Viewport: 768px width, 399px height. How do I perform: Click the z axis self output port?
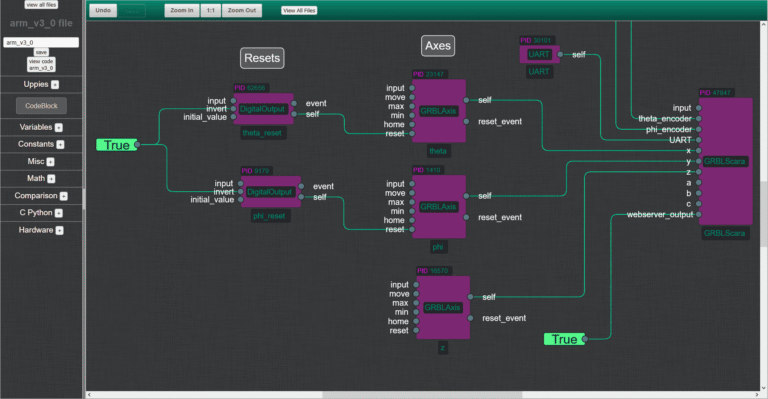click(x=470, y=297)
